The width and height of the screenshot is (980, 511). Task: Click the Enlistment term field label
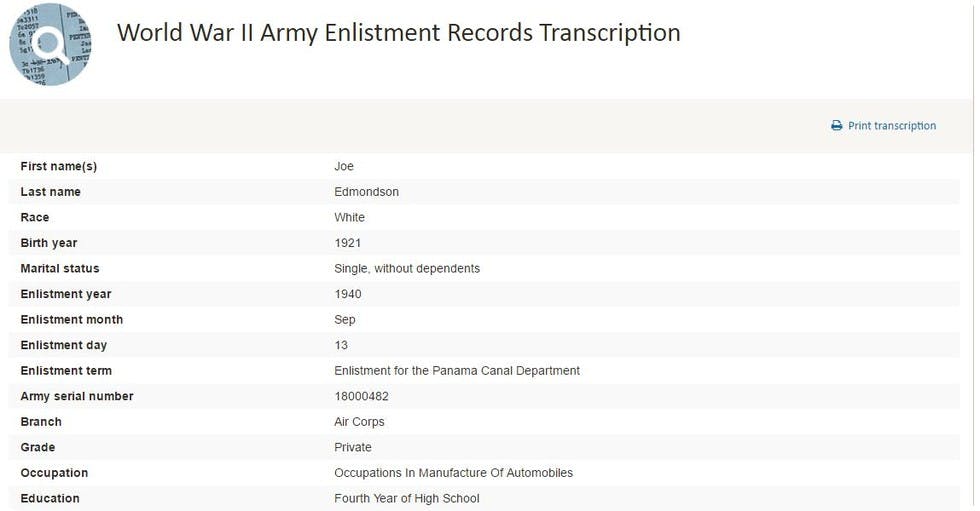pos(66,371)
